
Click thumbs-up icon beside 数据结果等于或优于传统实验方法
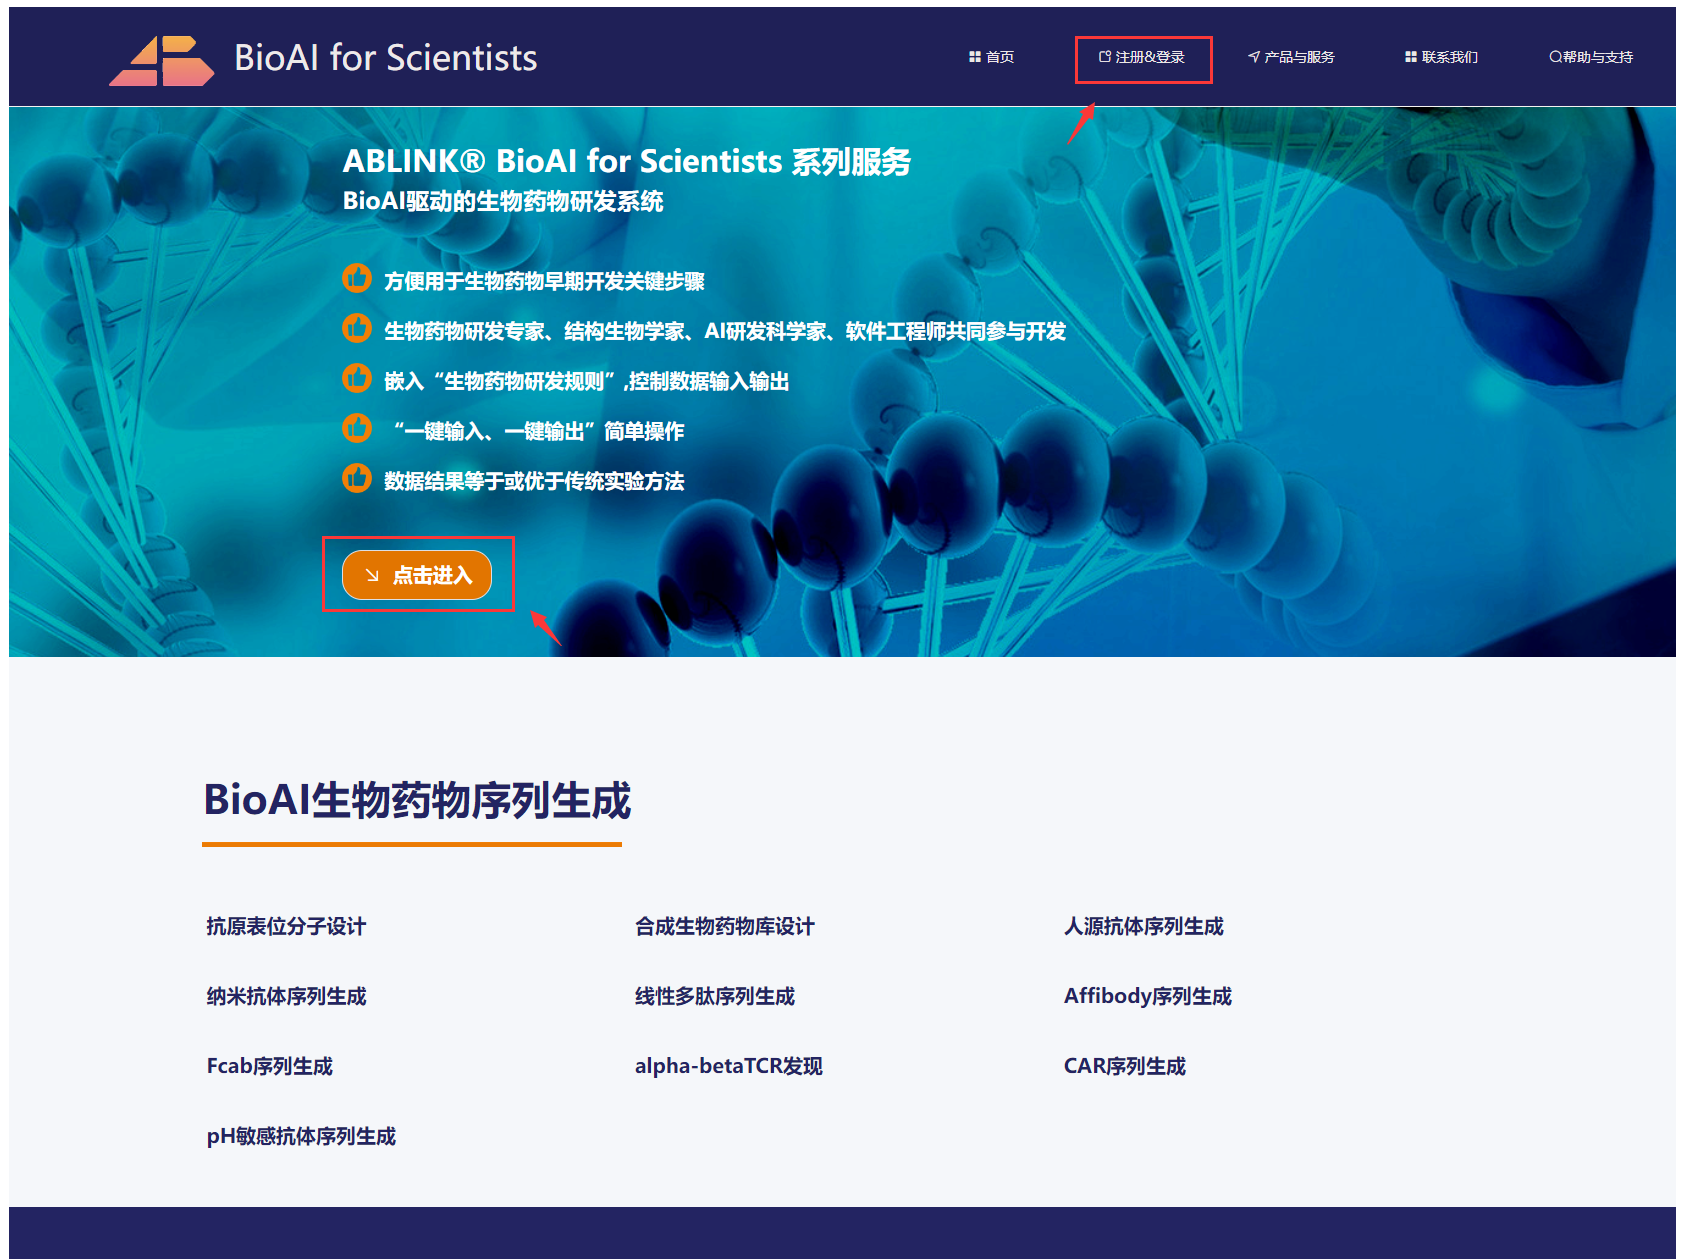(x=357, y=478)
